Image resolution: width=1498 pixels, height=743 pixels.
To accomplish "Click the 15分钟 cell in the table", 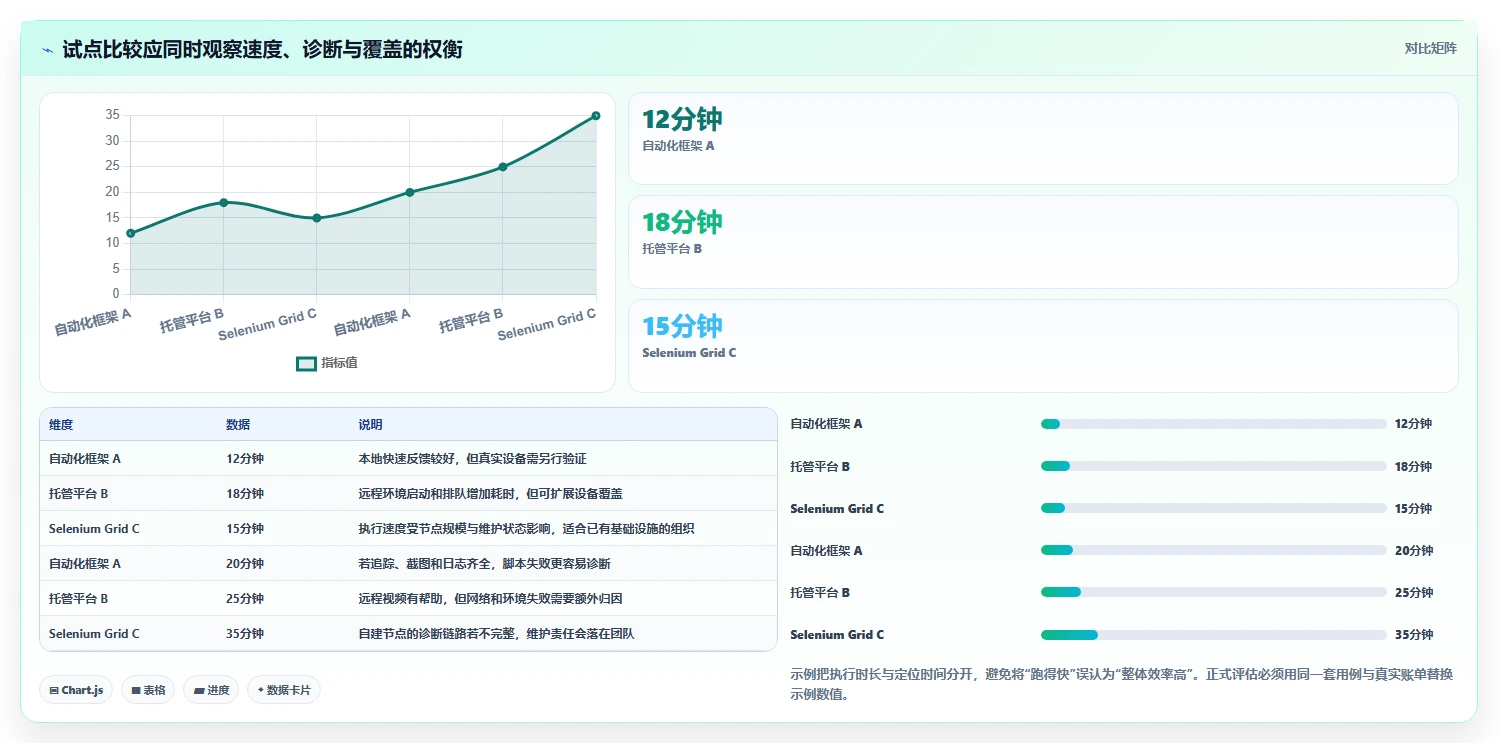I will click(x=245, y=529).
